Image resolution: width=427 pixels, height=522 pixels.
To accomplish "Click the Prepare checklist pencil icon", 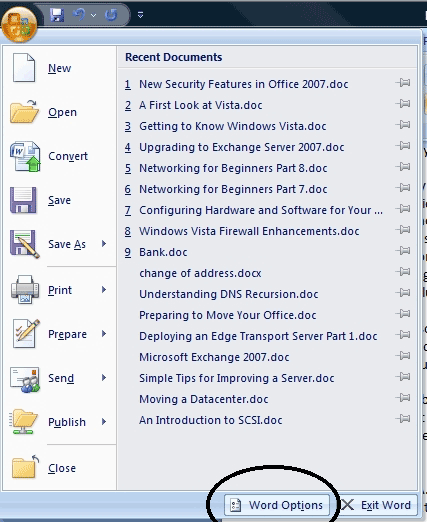I will 26,334.
